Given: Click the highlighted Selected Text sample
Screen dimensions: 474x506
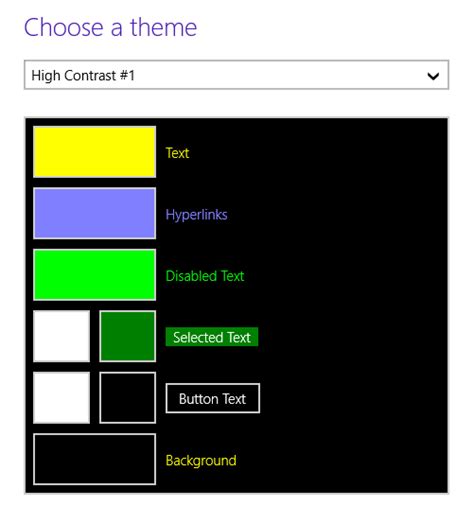Looking at the screenshot, I should 212,337.
